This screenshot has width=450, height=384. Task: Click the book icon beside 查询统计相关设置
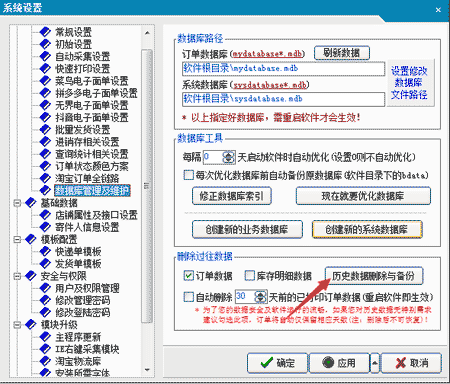point(45,154)
